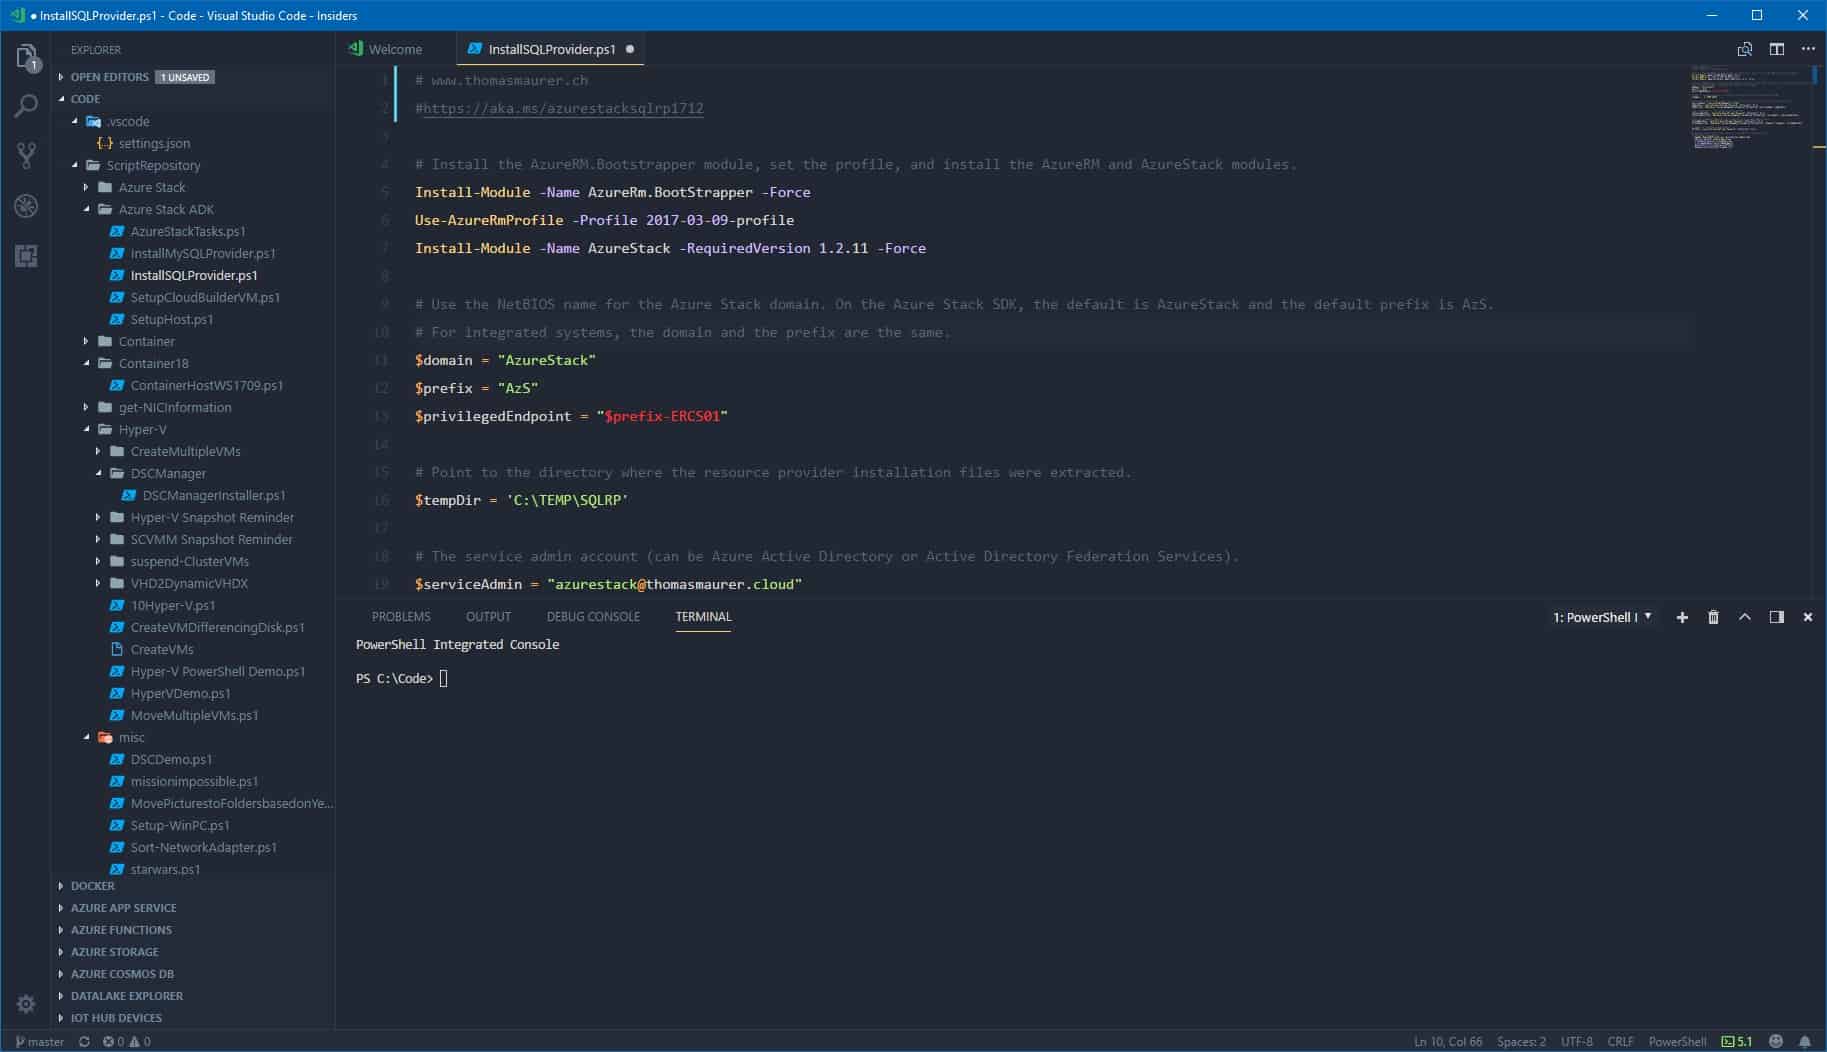Open DSCManagerInstaller.ps1 file
Viewport: 1827px width, 1052px height.
(213, 495)
